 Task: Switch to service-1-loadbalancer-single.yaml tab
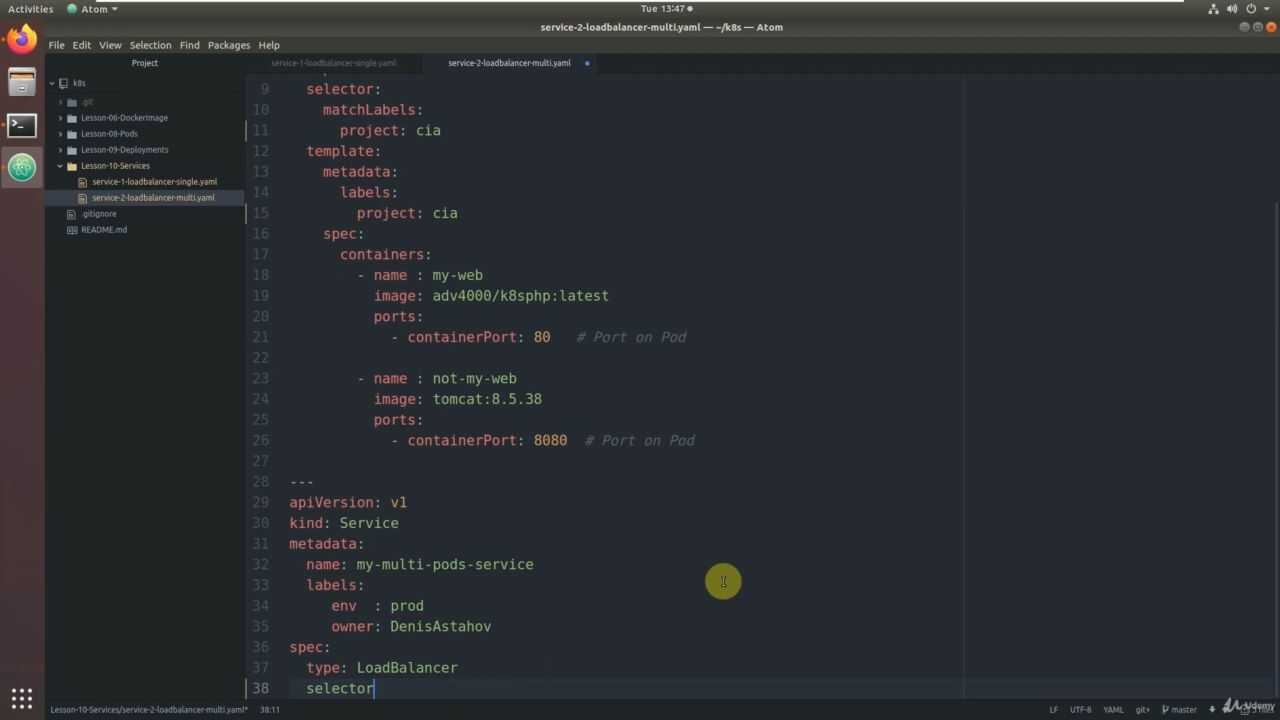click(334, 63)
